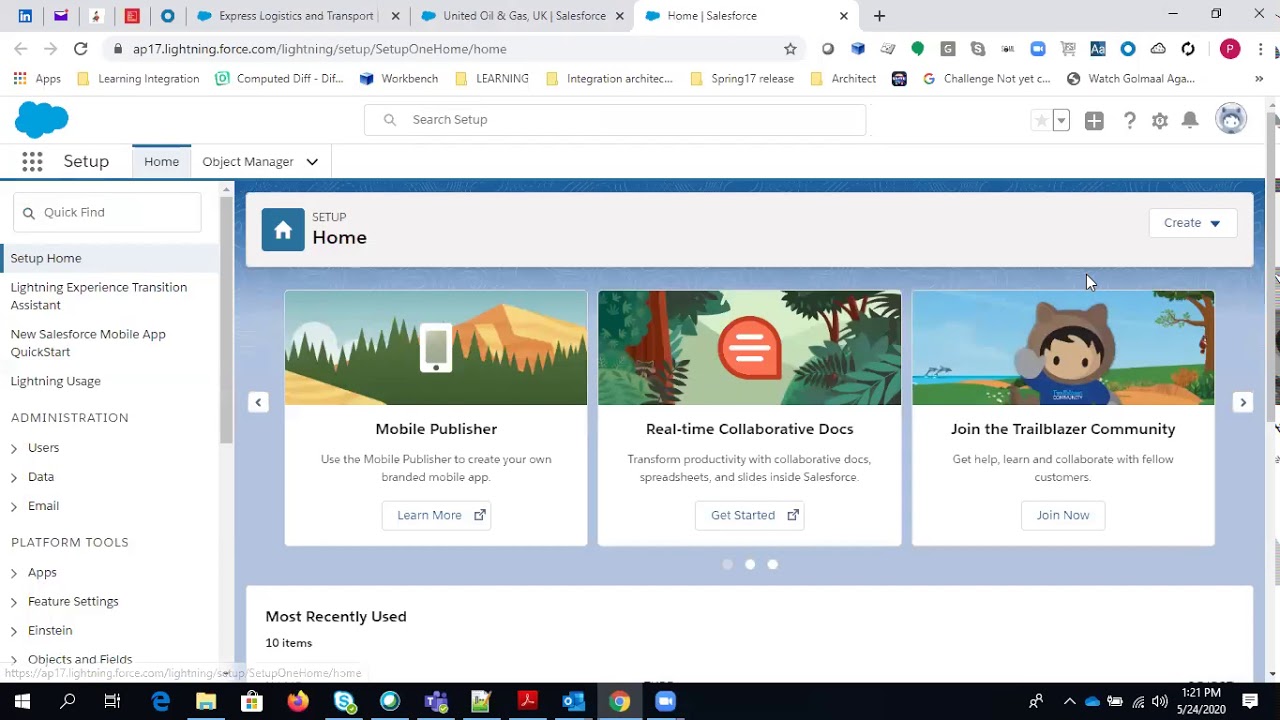Select Setup Home in the sidebar
1280x720 pixels.
110,258
